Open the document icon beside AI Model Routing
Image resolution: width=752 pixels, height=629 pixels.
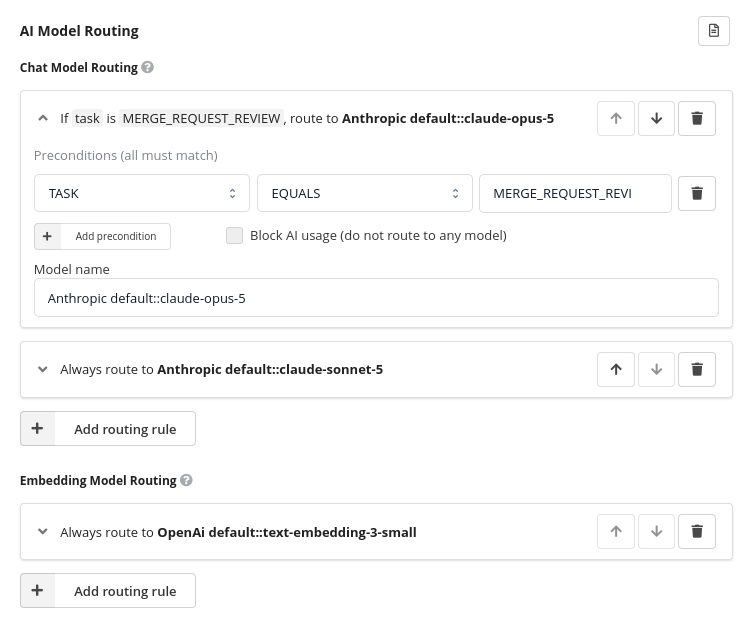714,31
